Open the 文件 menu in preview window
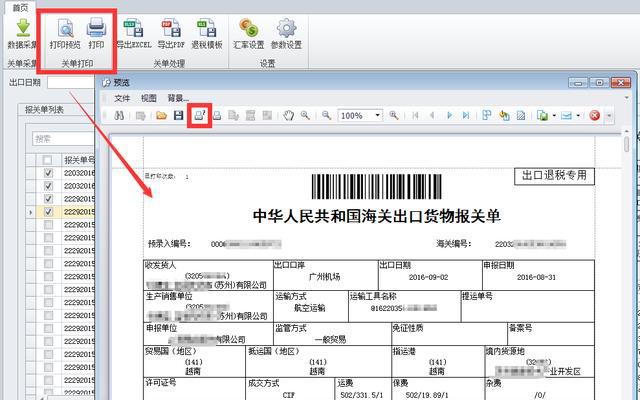The height and width of the screenshot is (400, 640). [122, 98]
